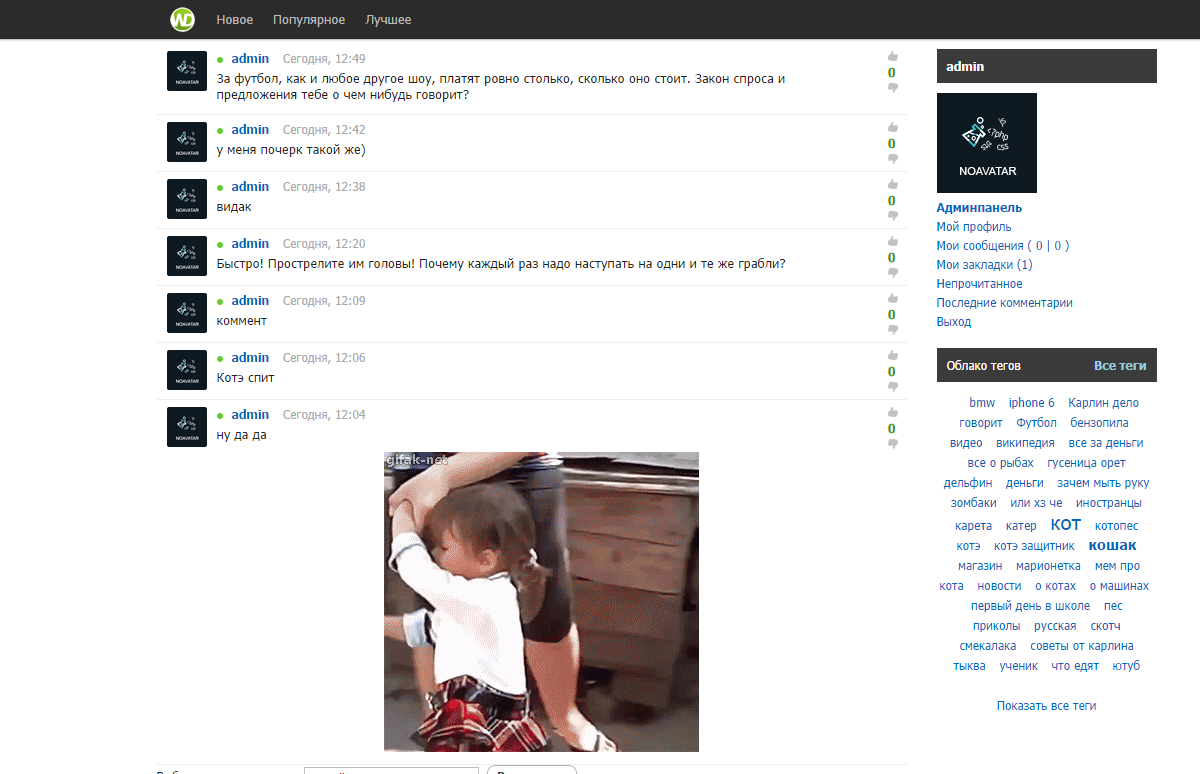
Task: Open the large NOAVATAR sidebar profile picture
Action: click(987, 143)
